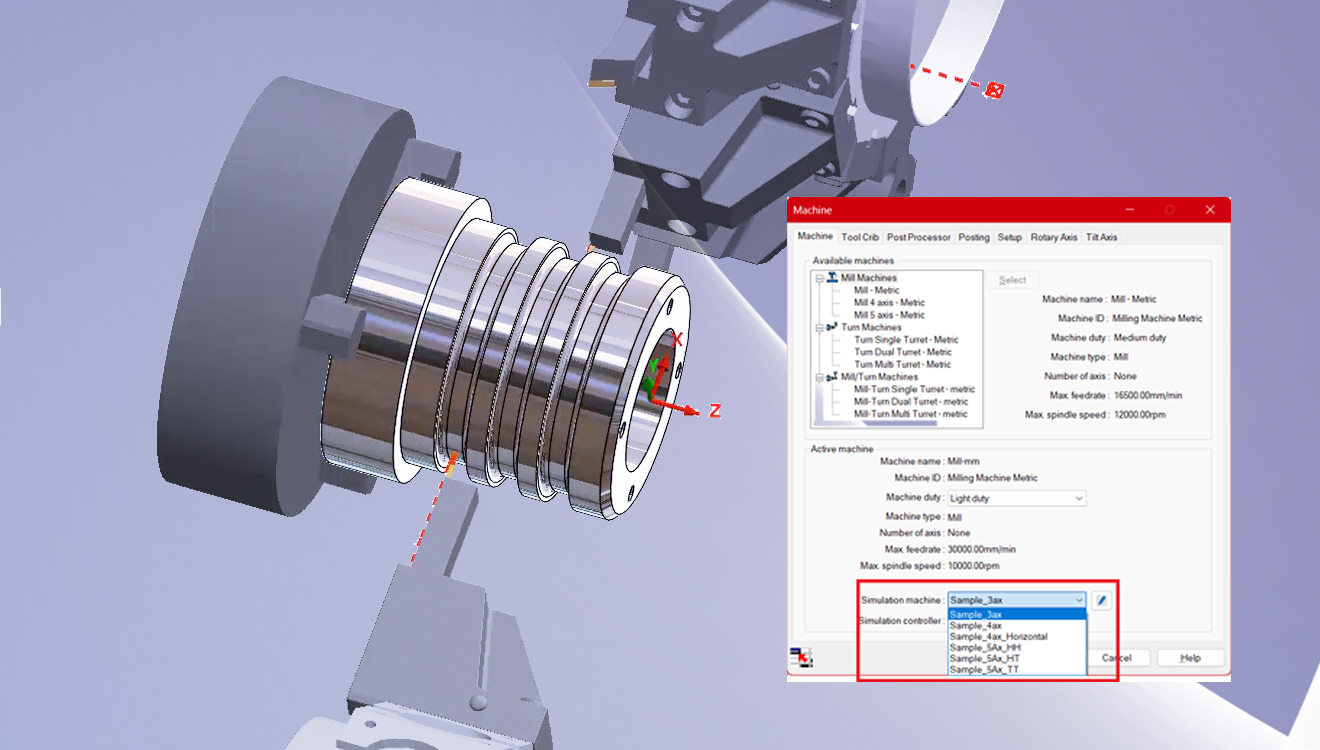Image resolution: width=1320 pixels, height=750 pixels.
Task: Select Mill-Turn Dual Turret - metric
Action: point(911,401)
